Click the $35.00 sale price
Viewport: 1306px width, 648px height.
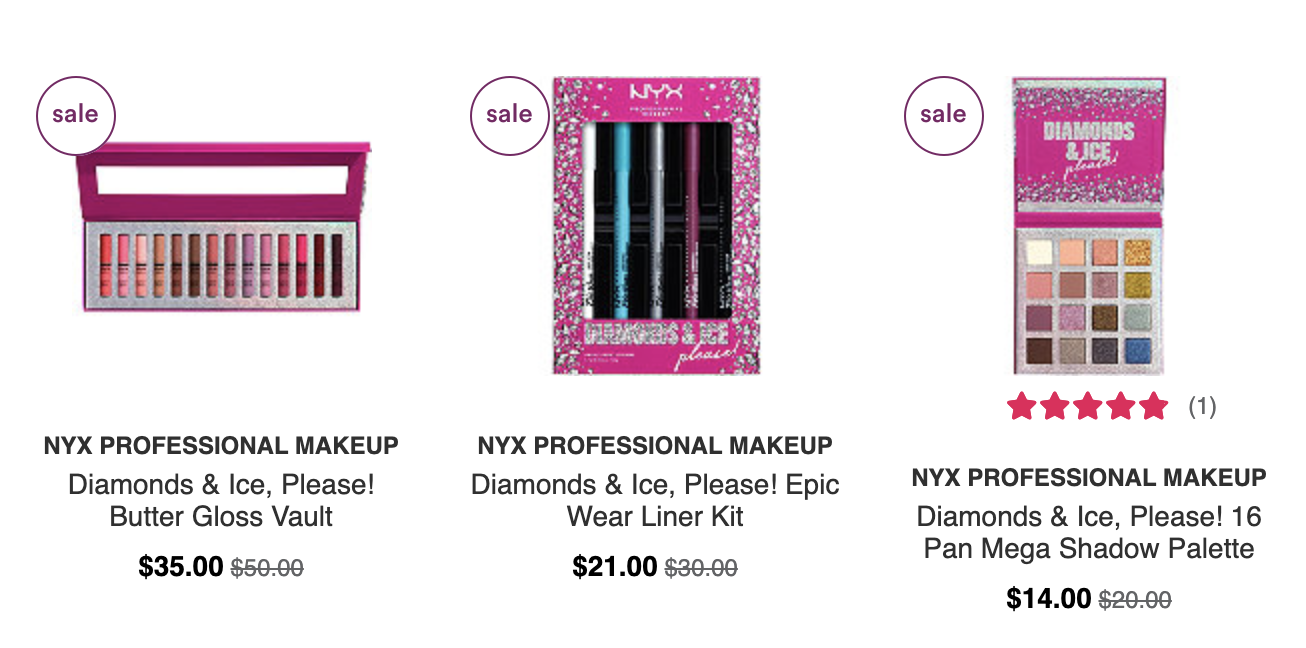tap(181, 567)
